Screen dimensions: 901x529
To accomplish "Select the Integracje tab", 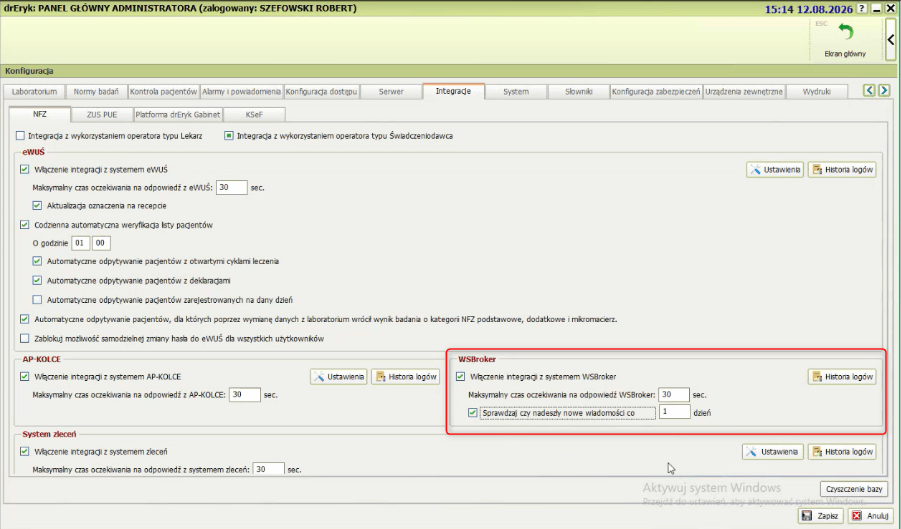I will point(453,91).
